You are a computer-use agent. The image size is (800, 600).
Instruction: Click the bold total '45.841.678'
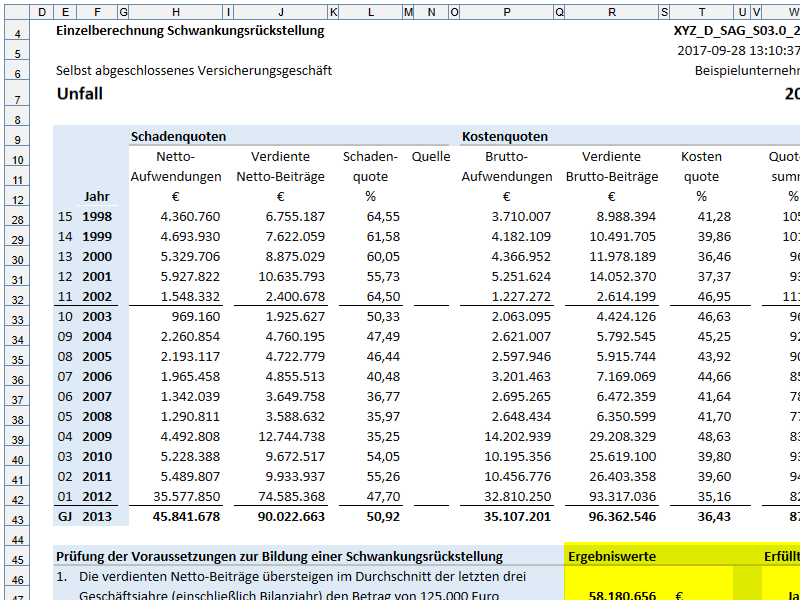[186, 517]
